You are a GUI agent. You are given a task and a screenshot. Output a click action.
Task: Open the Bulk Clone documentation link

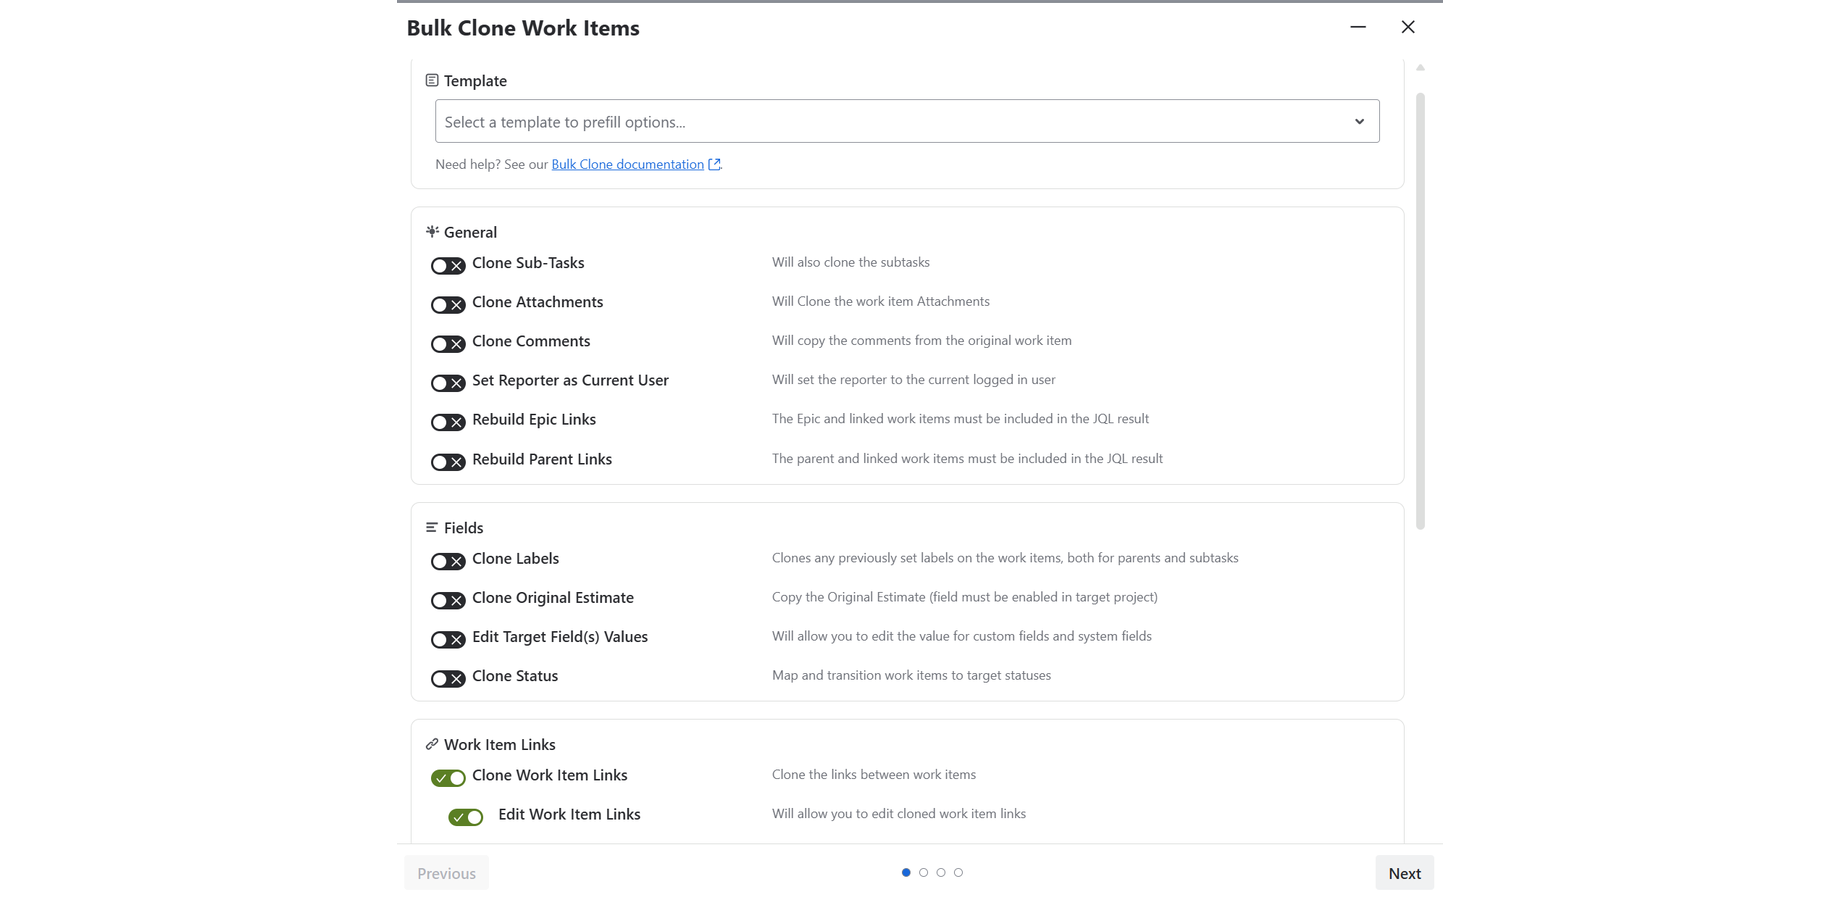tap(627, 164)
